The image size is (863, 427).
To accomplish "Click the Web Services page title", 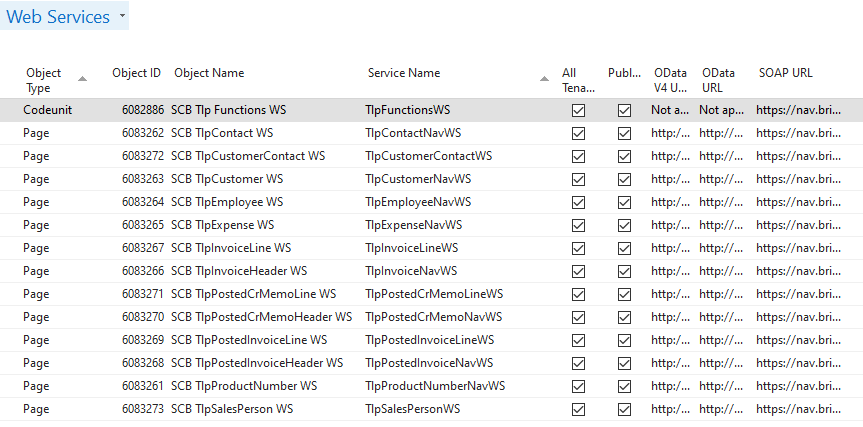I will coord(58,17).
